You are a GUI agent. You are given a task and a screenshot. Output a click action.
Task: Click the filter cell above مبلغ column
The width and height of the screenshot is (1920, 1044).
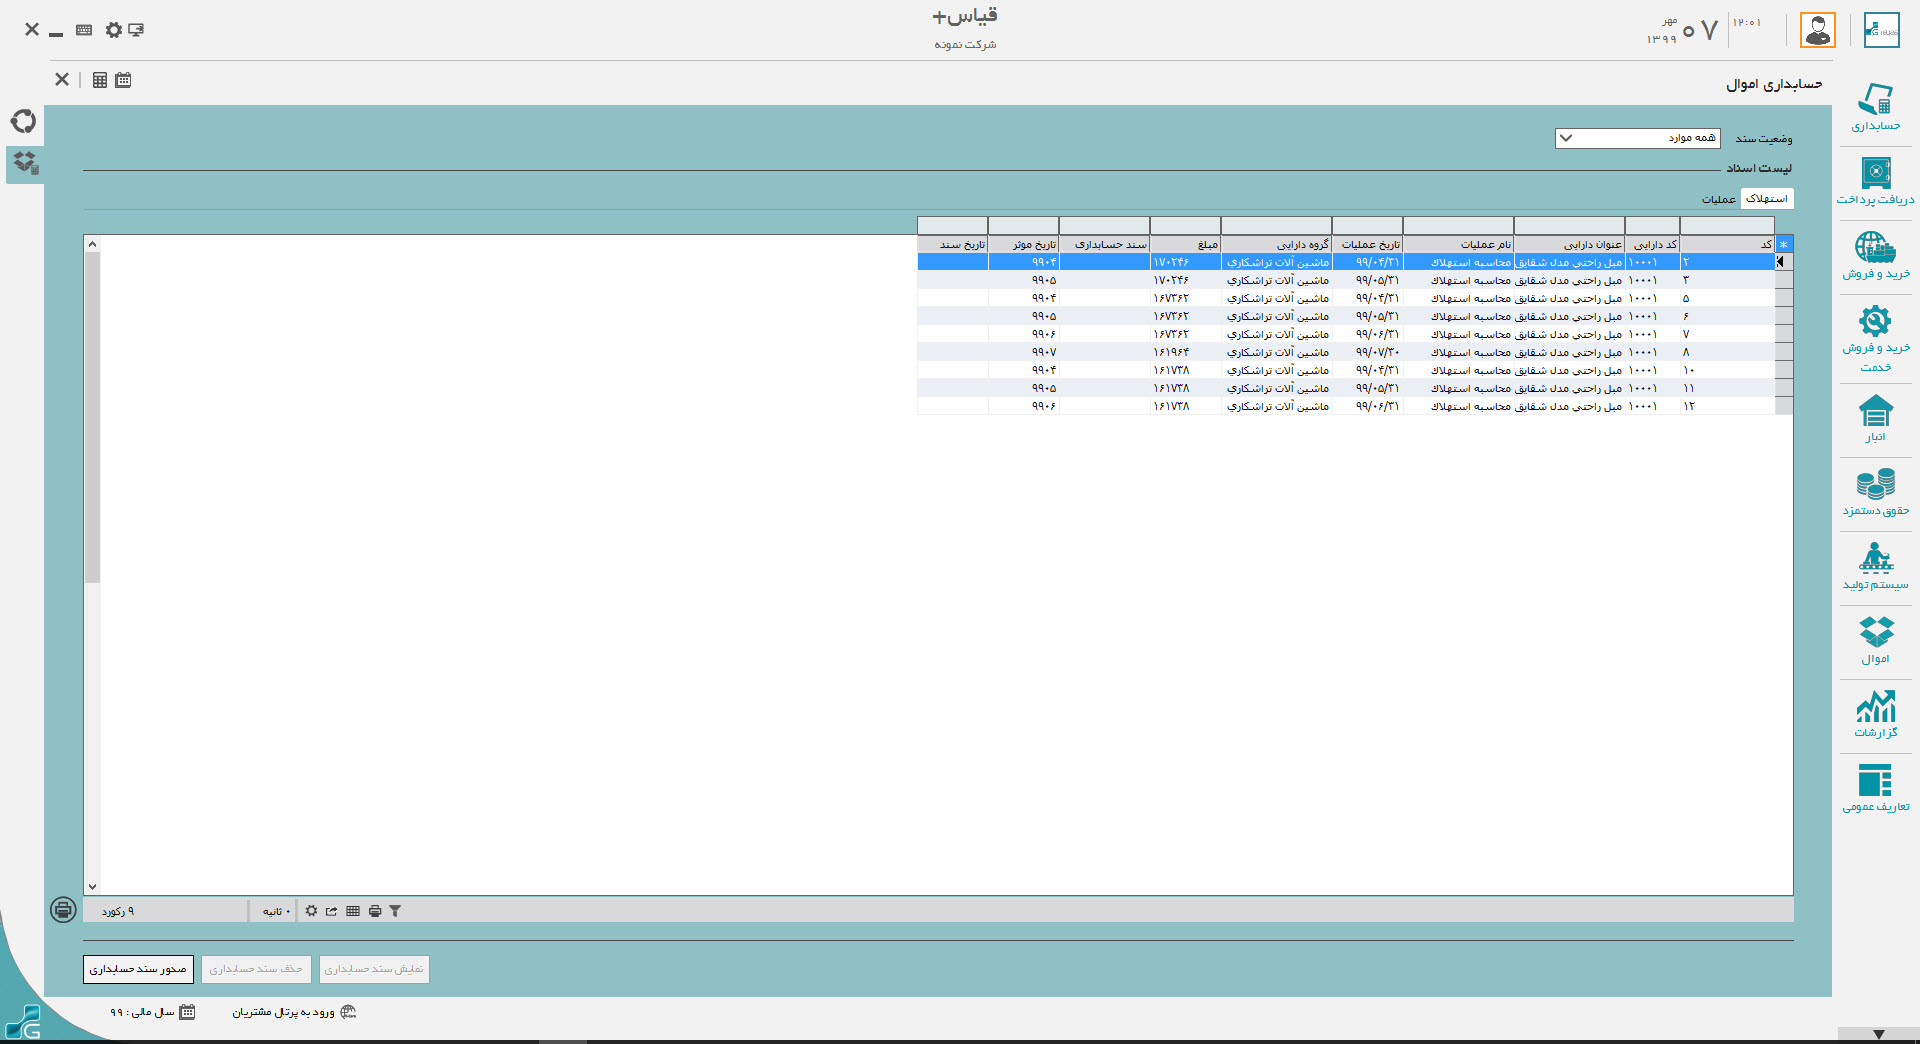point(1186,225)
